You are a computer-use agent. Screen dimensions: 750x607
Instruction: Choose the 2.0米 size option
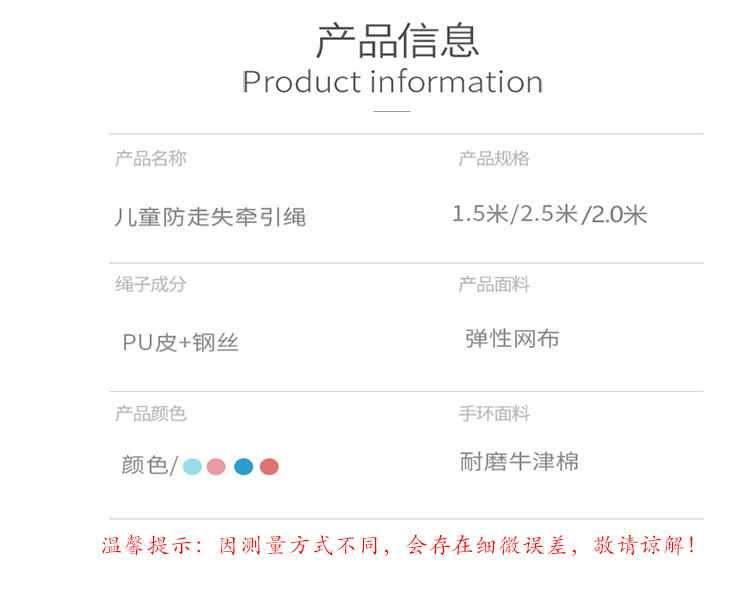[x=619, y=214]
